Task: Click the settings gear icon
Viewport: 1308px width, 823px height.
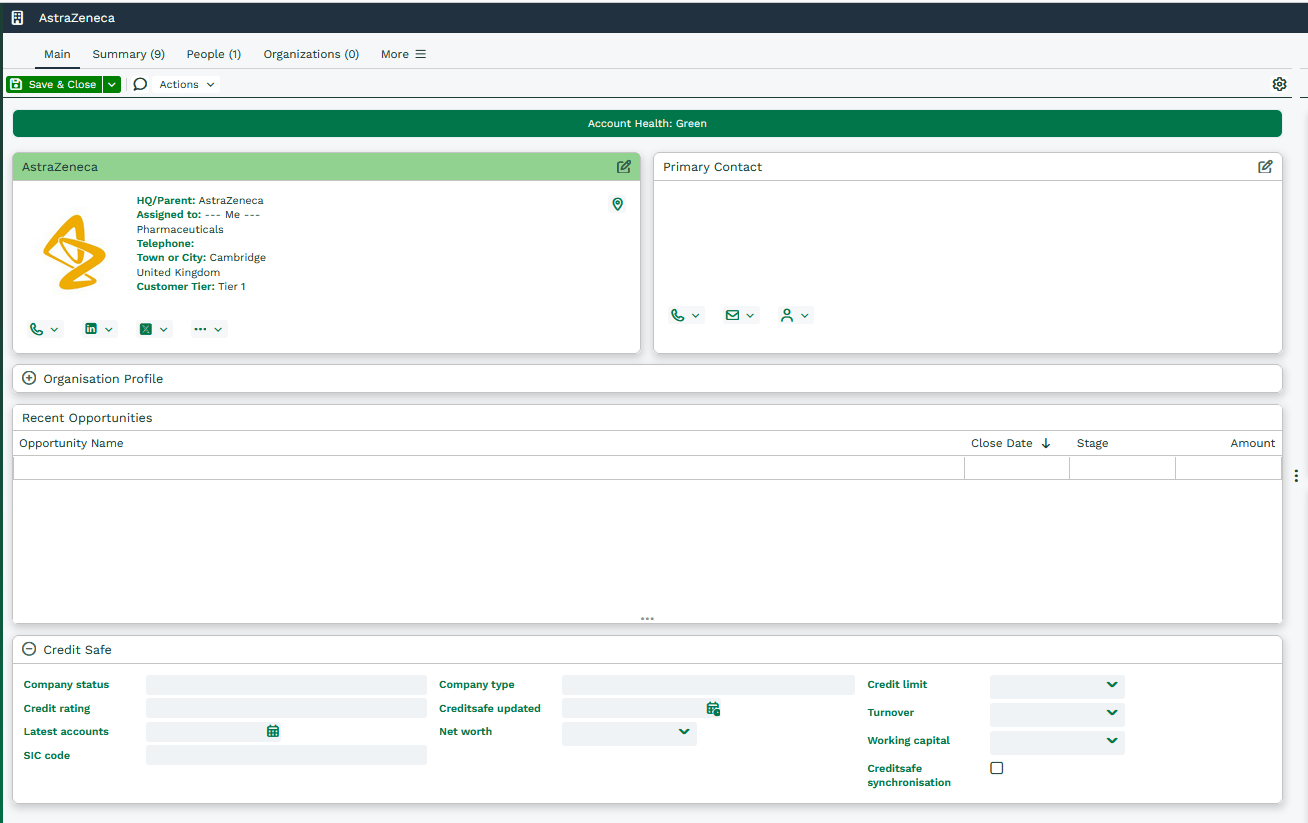Action: click(x=1279, y=84)
